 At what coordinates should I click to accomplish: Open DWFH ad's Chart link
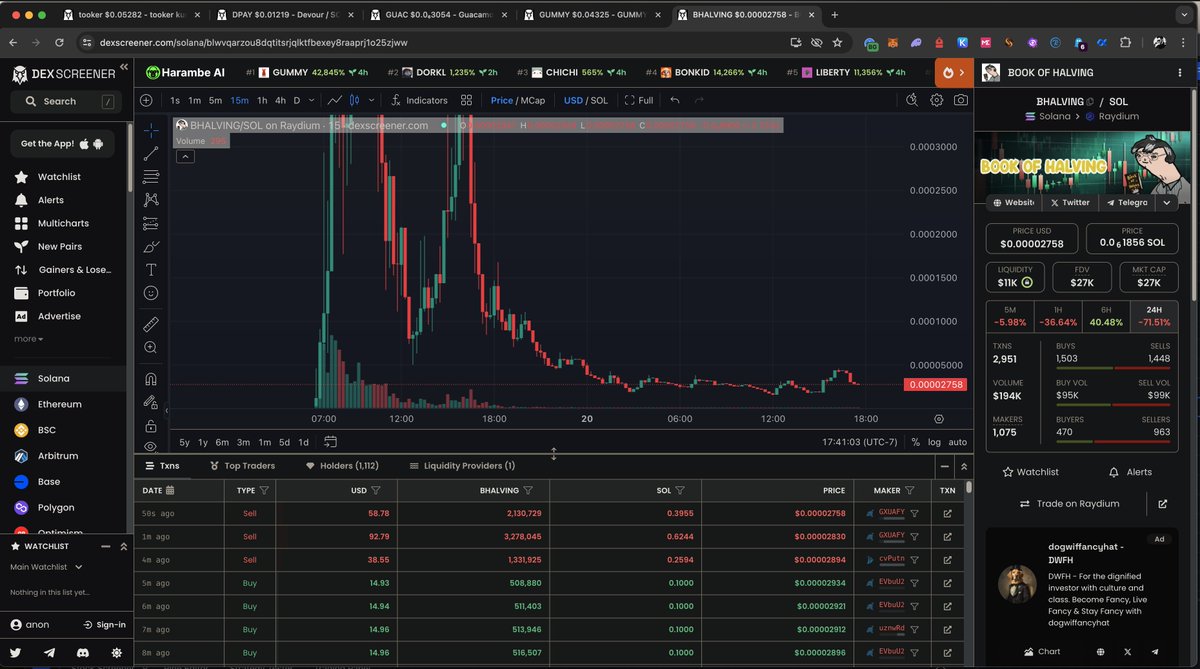(1040, 651)
